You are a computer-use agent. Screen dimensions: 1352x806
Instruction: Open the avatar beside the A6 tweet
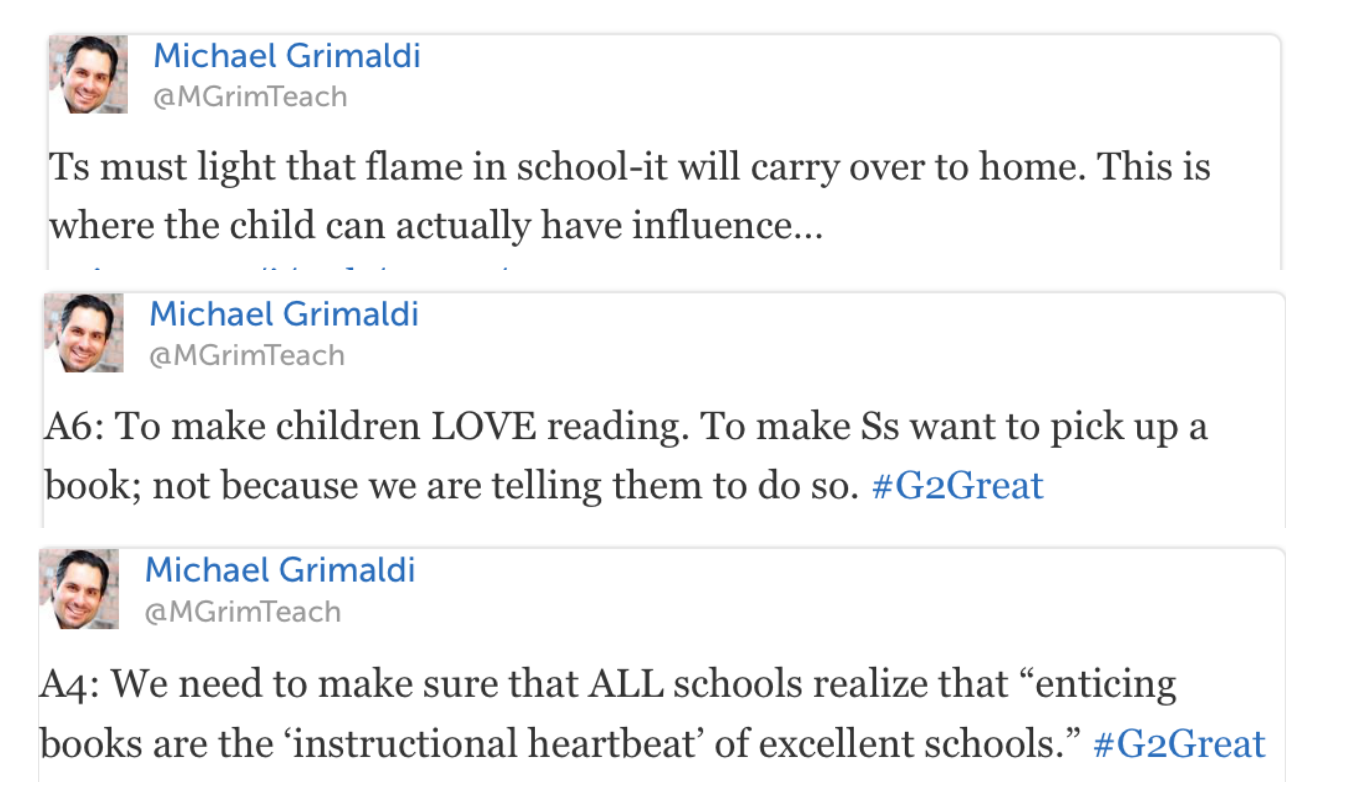[84, 333]
